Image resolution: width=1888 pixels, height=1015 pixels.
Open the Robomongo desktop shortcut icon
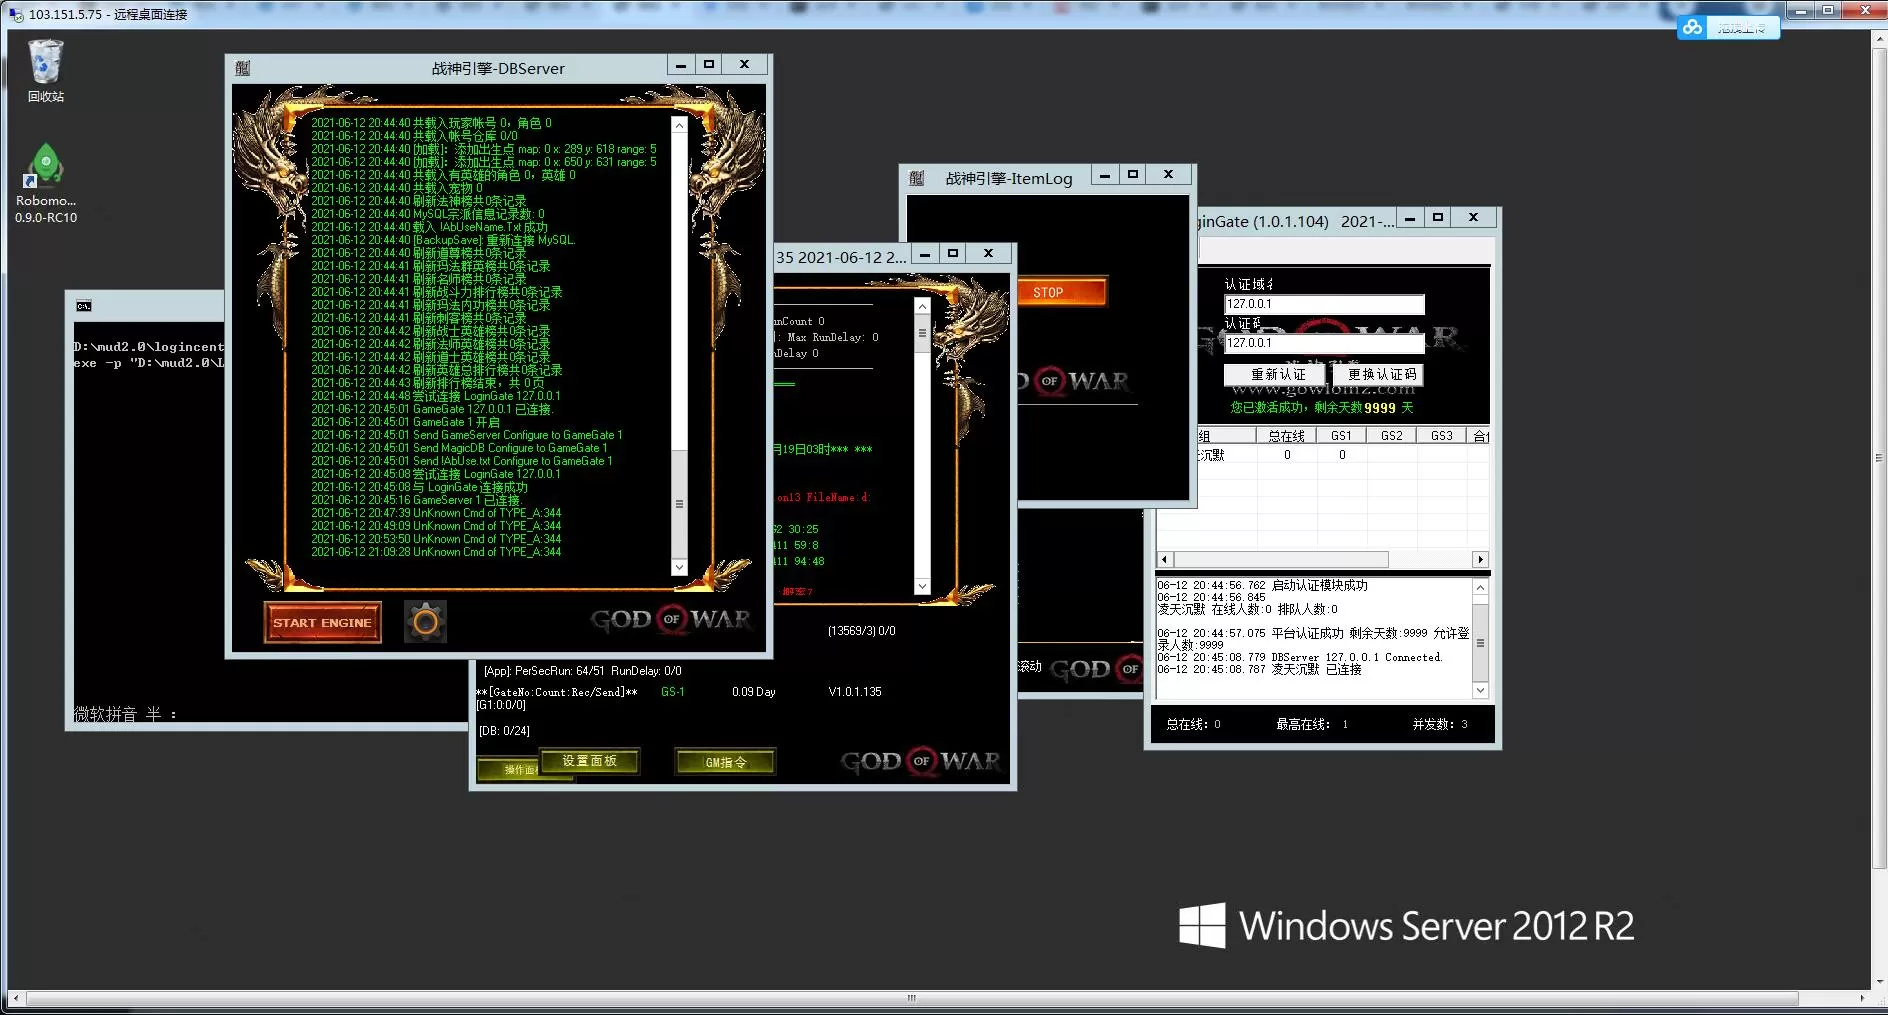pyautogui.click(x=45, y=166)
